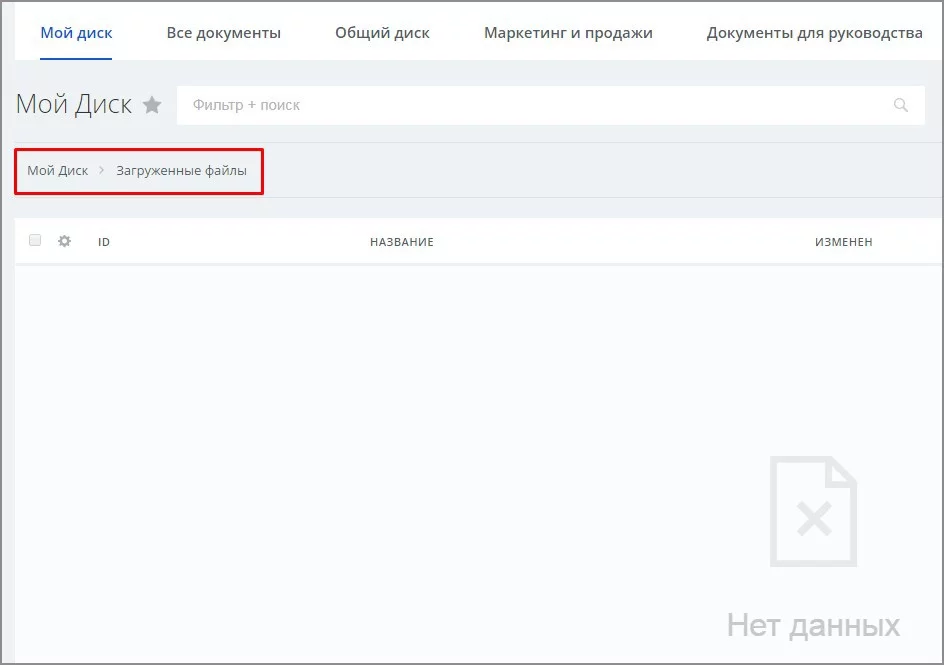This screenshot has width=944, height=665.
Task: Click the empty document placeholder icon
Action: [813, 511]
